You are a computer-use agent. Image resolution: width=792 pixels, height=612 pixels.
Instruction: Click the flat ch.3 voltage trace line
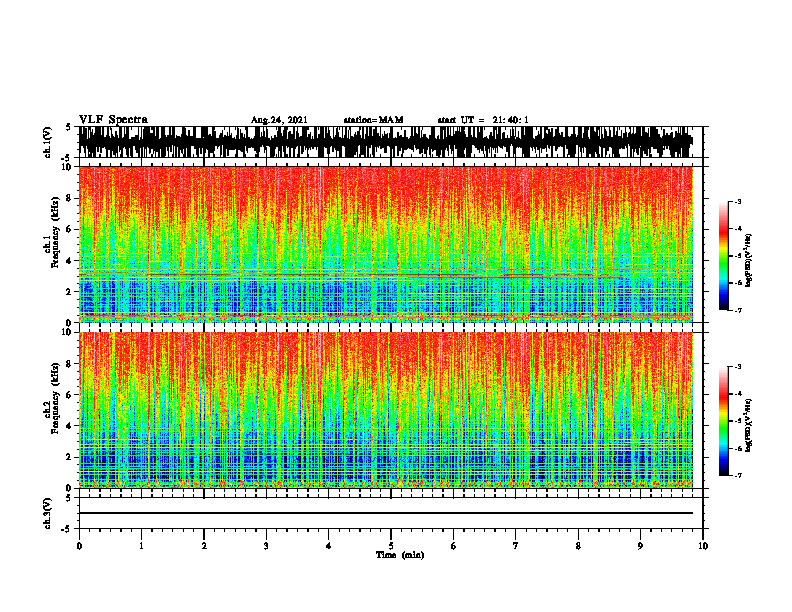pos(385,513)
